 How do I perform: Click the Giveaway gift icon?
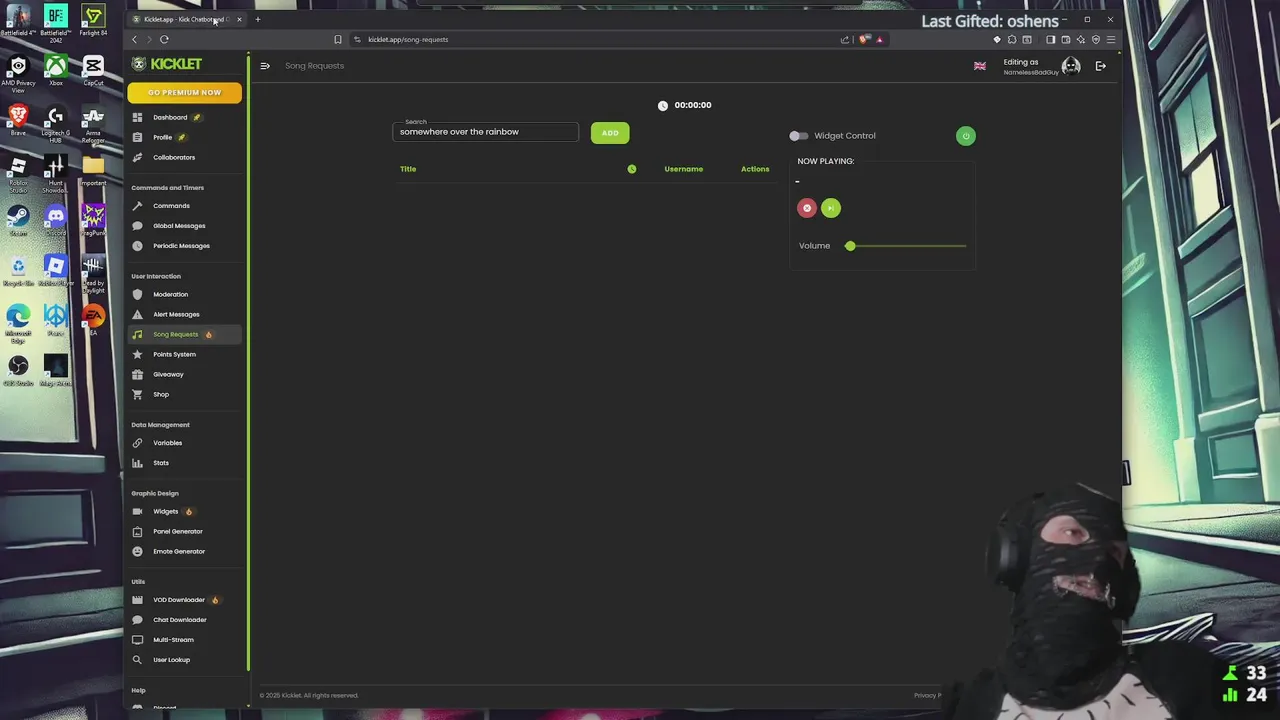[x=138, y=374]
